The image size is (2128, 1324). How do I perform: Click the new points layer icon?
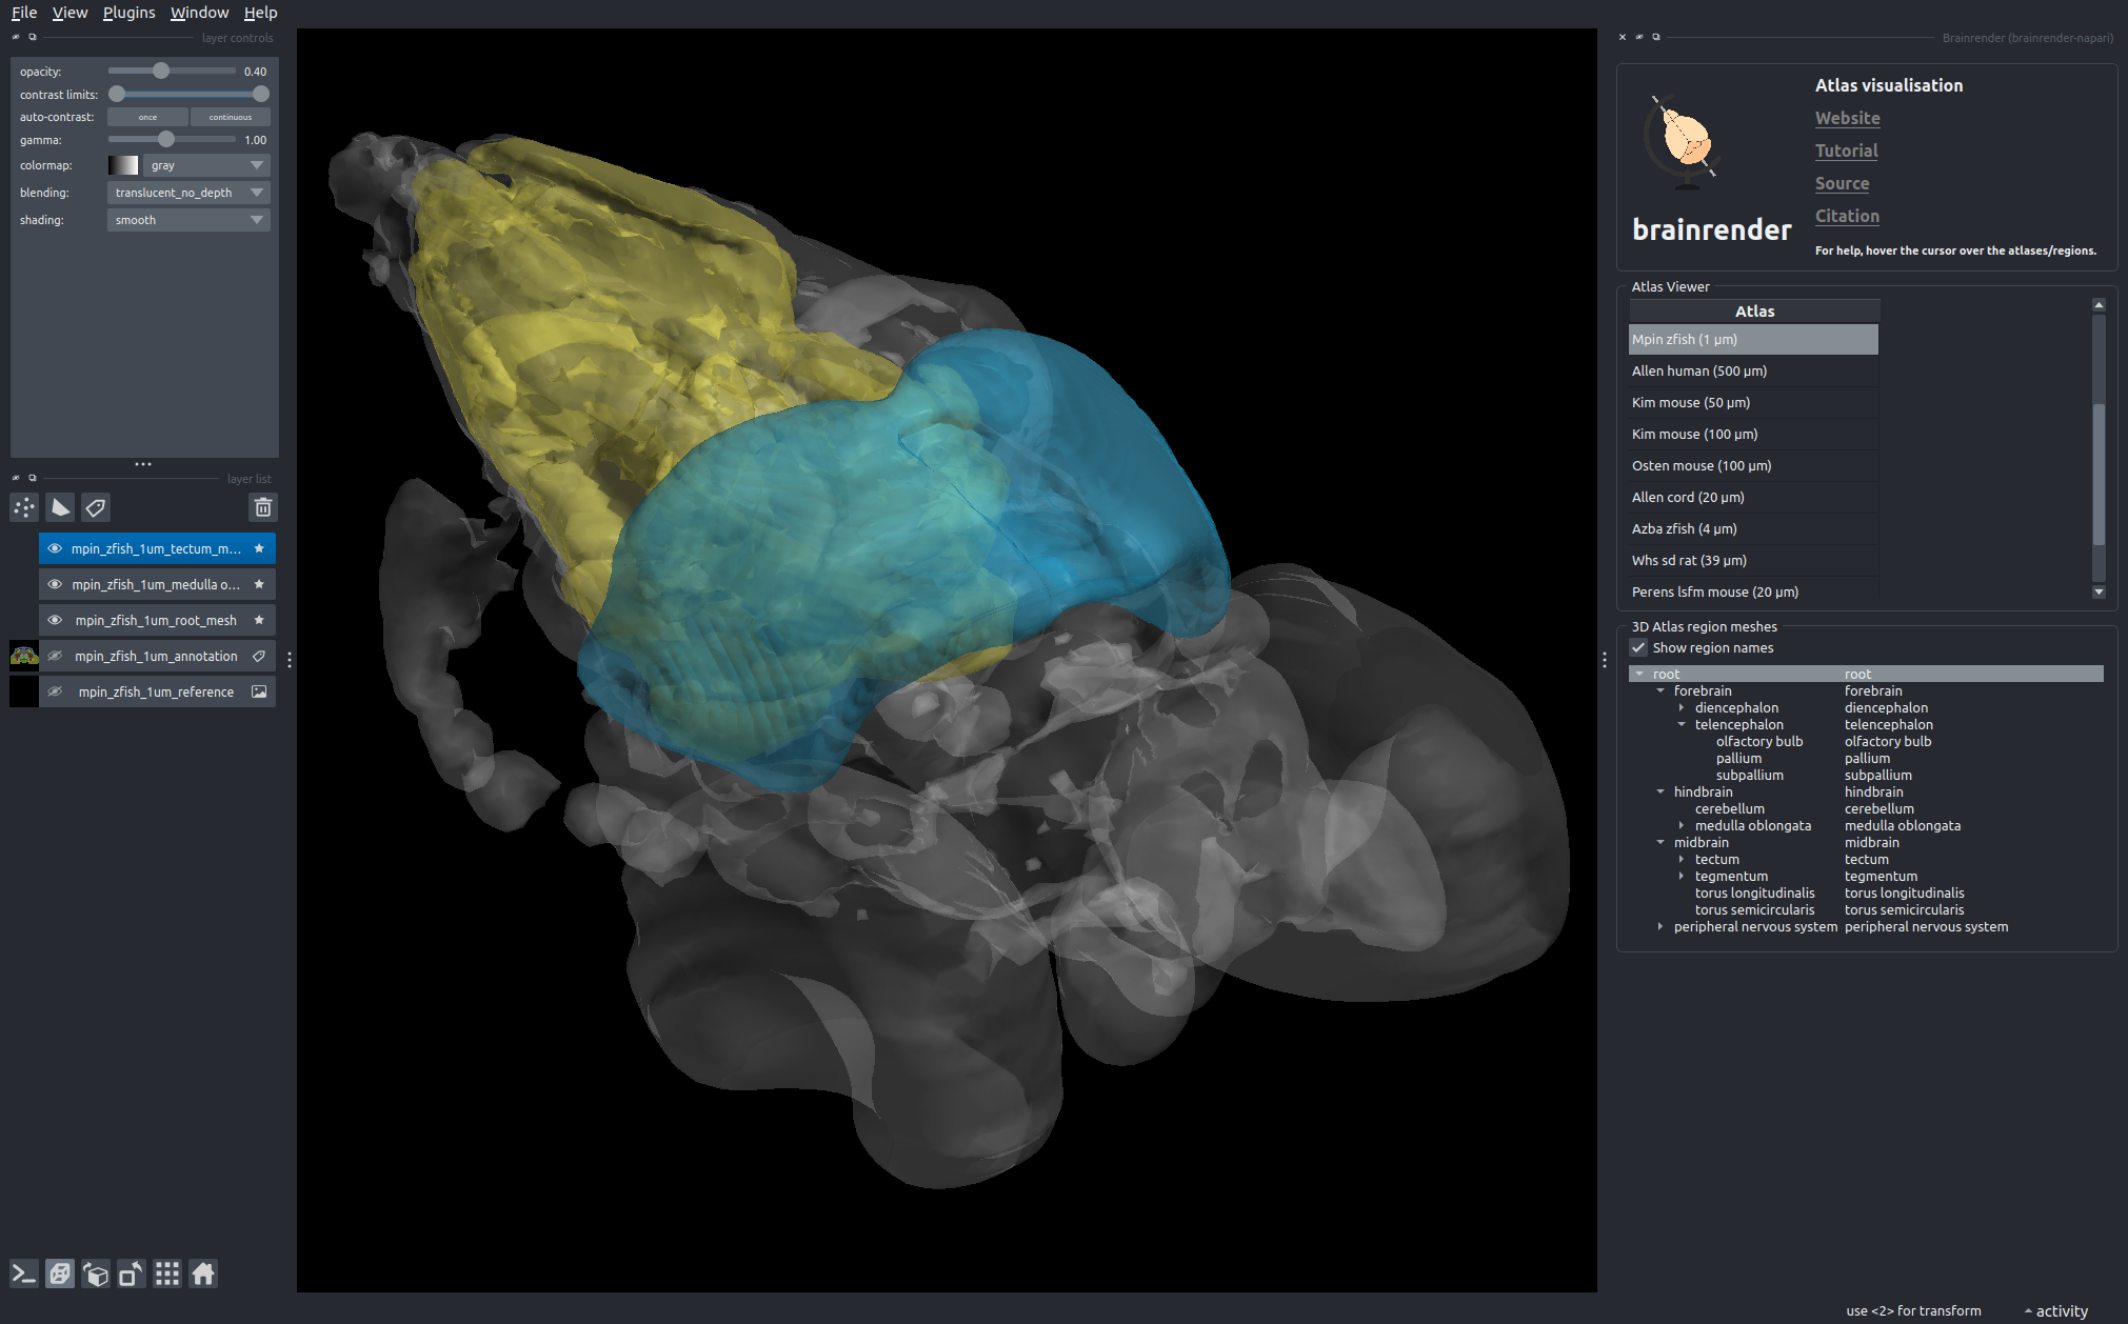24,508
